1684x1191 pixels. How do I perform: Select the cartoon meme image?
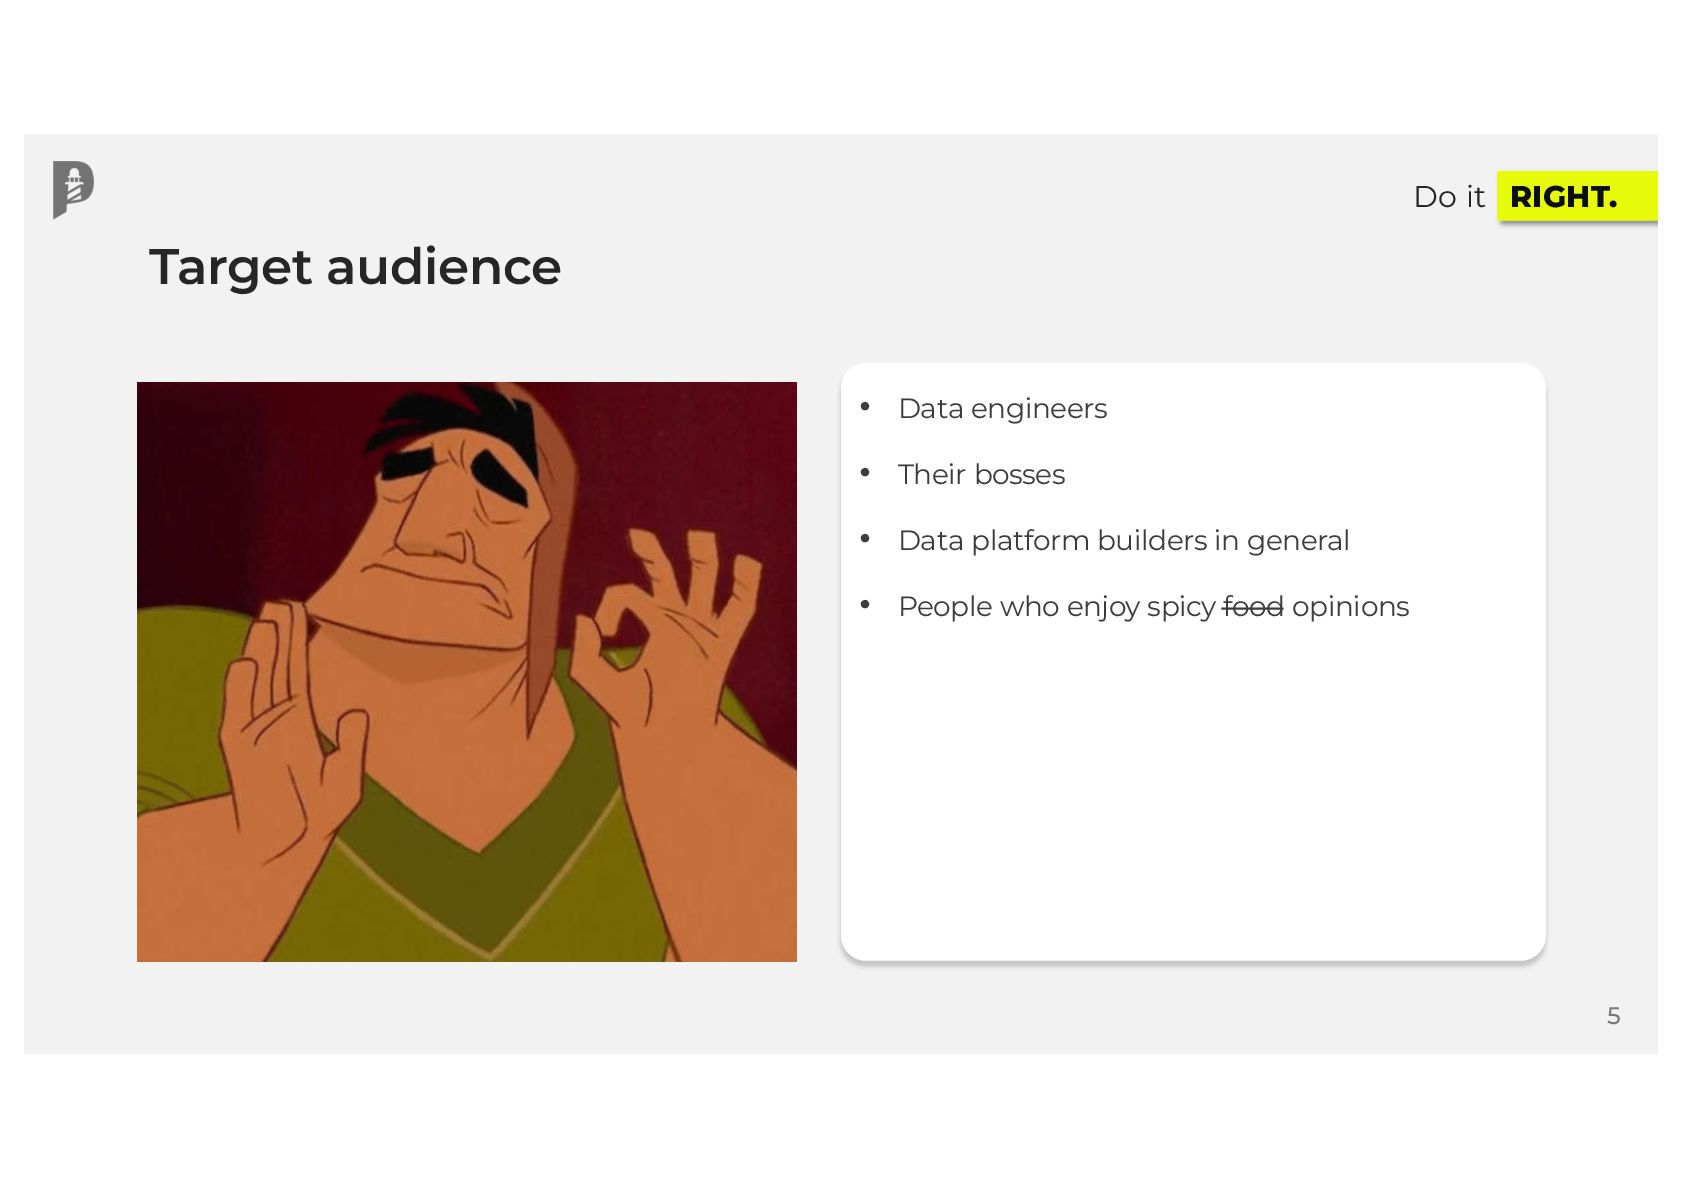coord(467,671)
